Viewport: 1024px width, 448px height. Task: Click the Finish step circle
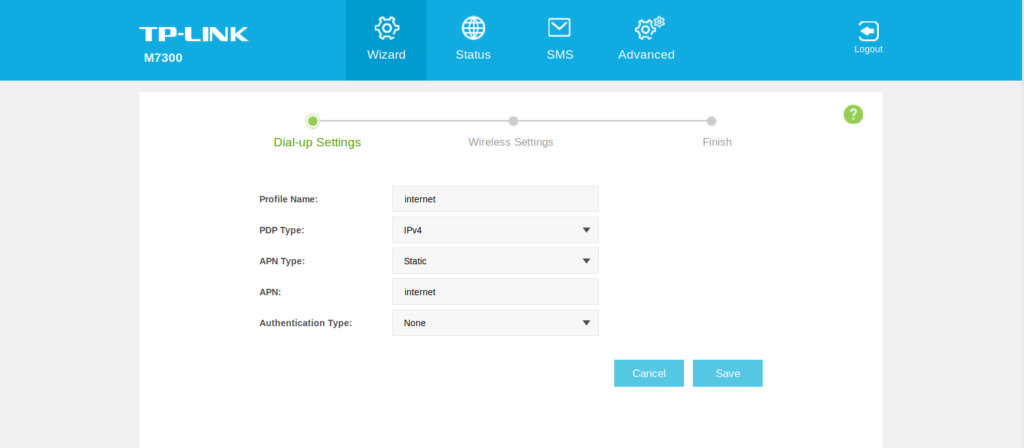(711, 121)
